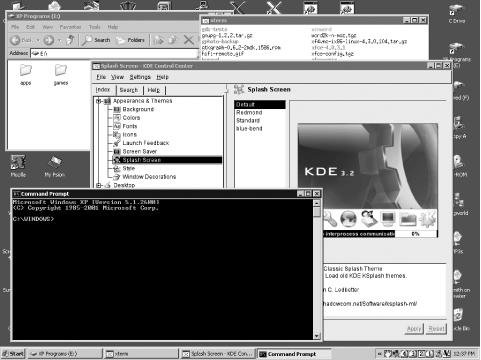Click the Background module icon in the tree
Viewport: 481px width, 360px height.
[x=117, y=109]
